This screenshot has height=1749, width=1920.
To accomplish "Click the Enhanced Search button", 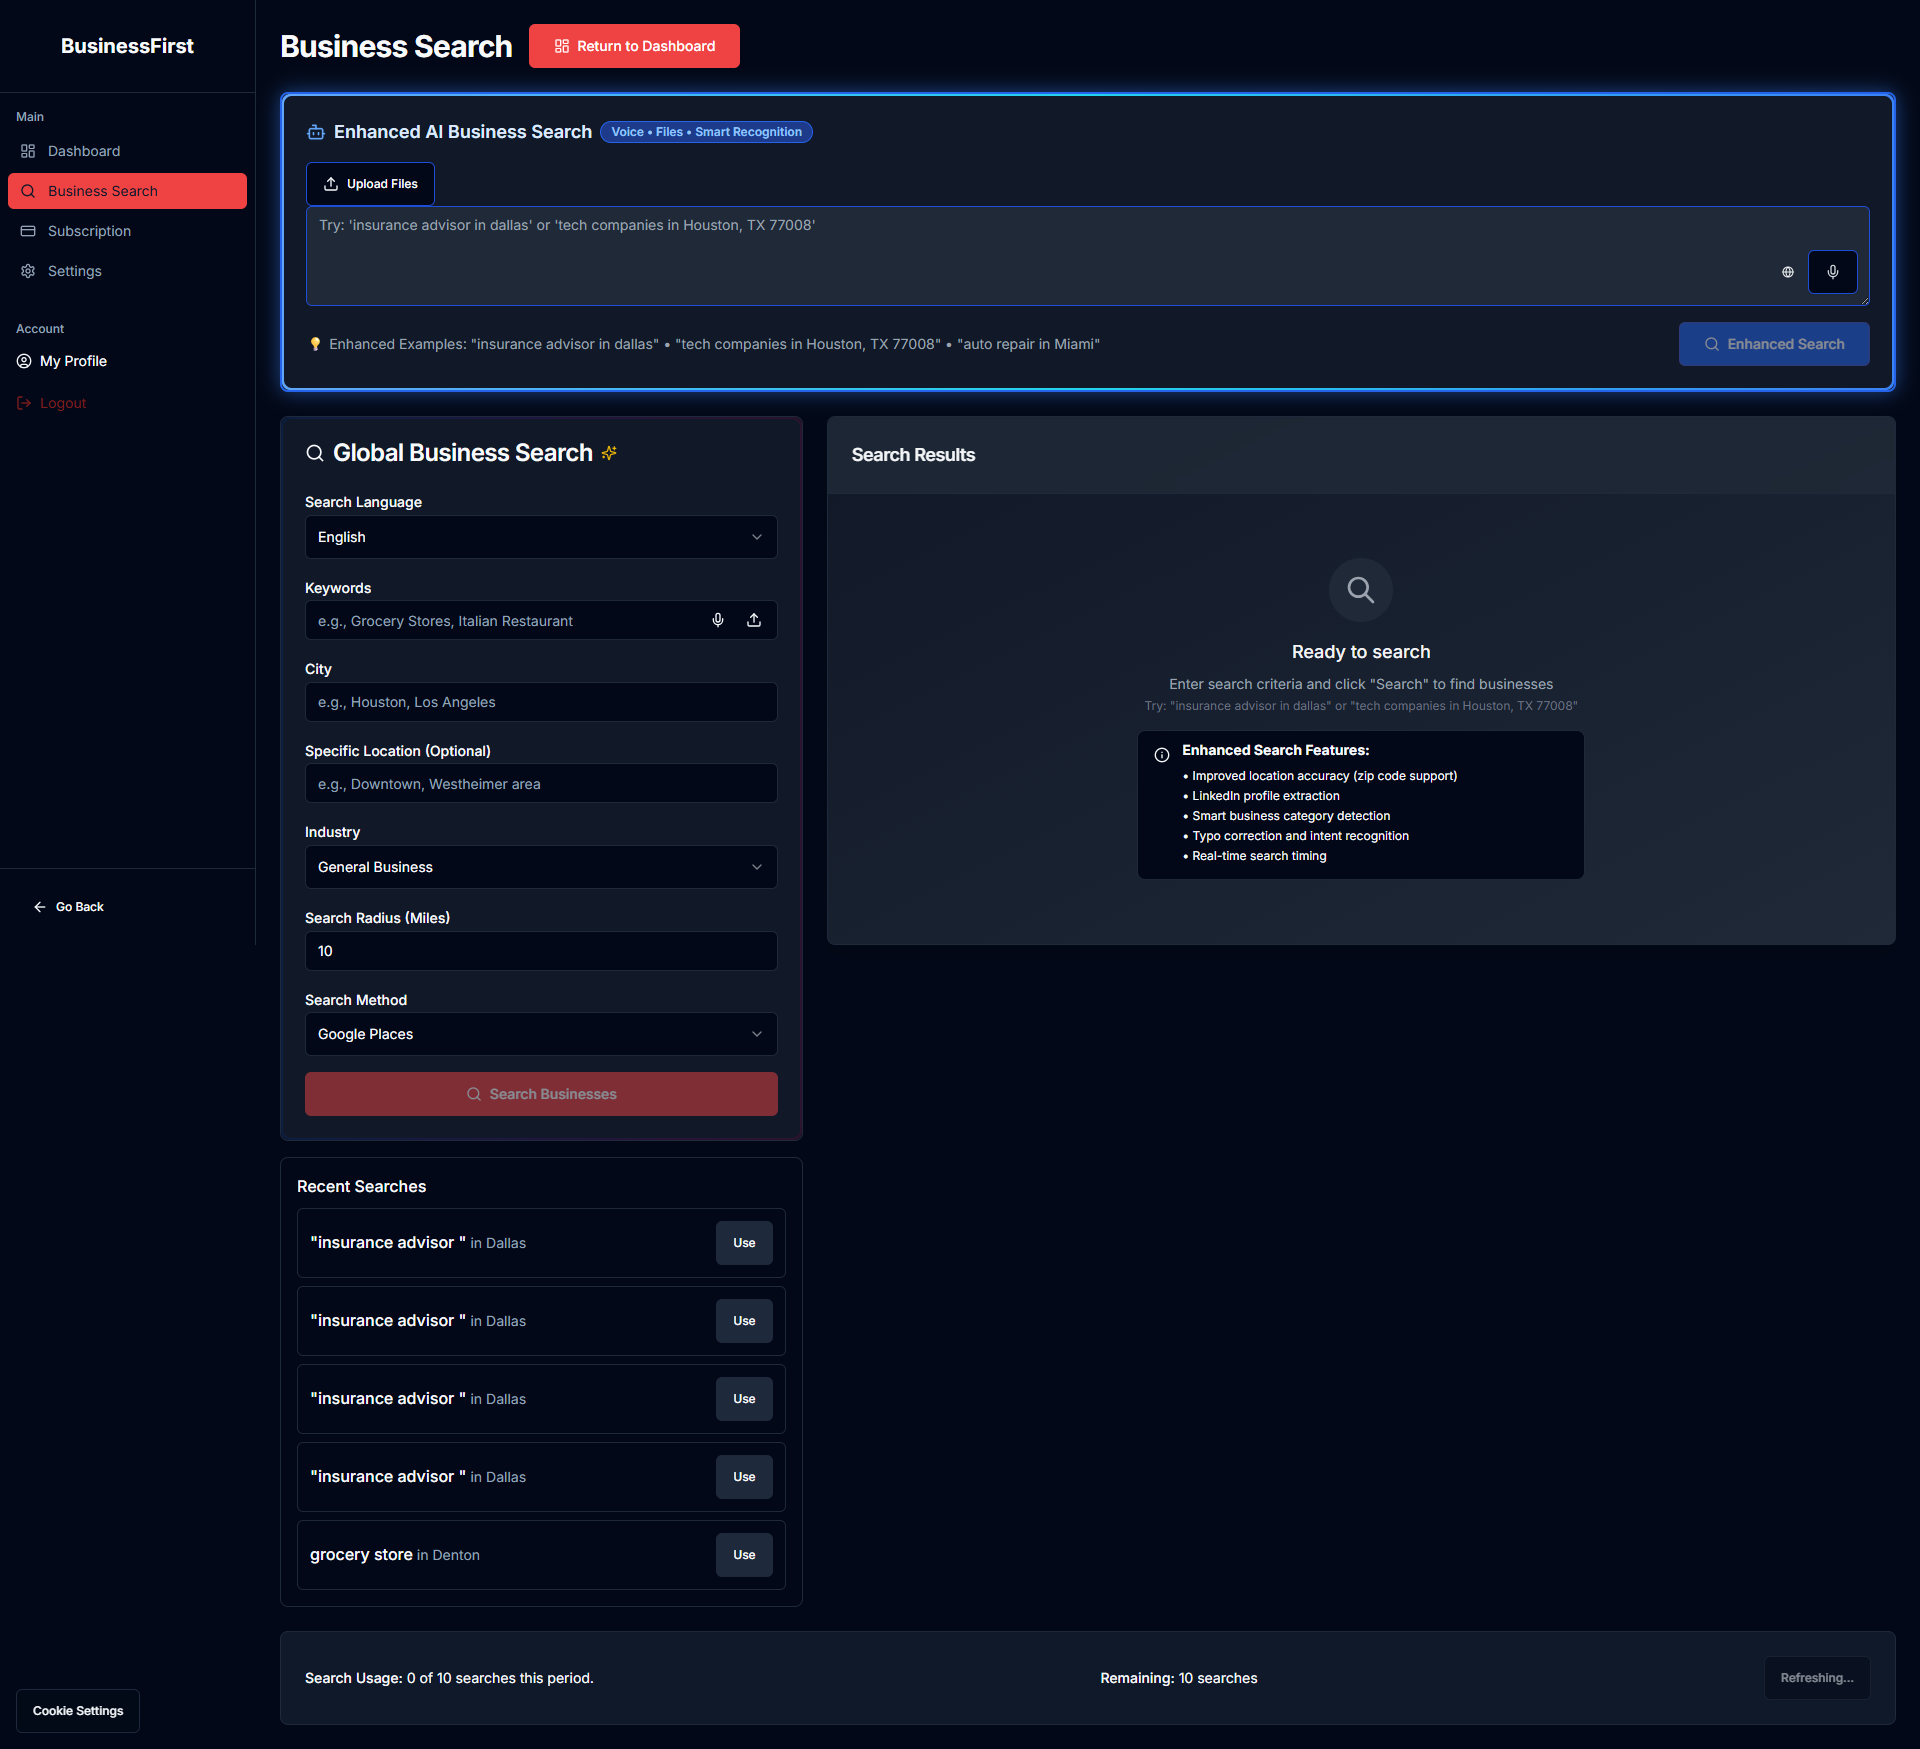I will tap(1774, 344).
